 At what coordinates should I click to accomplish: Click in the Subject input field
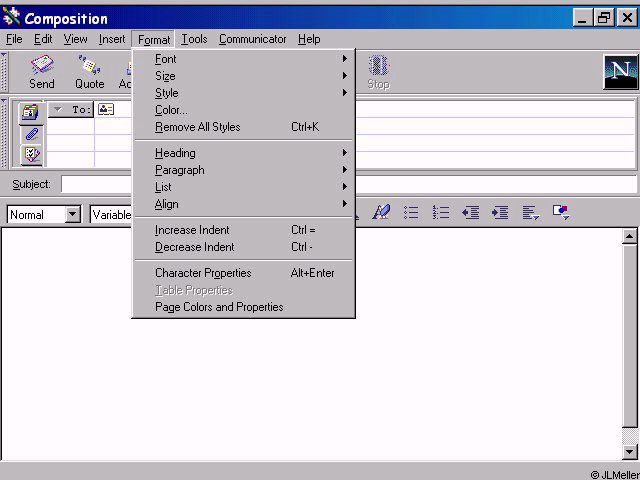click(x=349, y=184)
